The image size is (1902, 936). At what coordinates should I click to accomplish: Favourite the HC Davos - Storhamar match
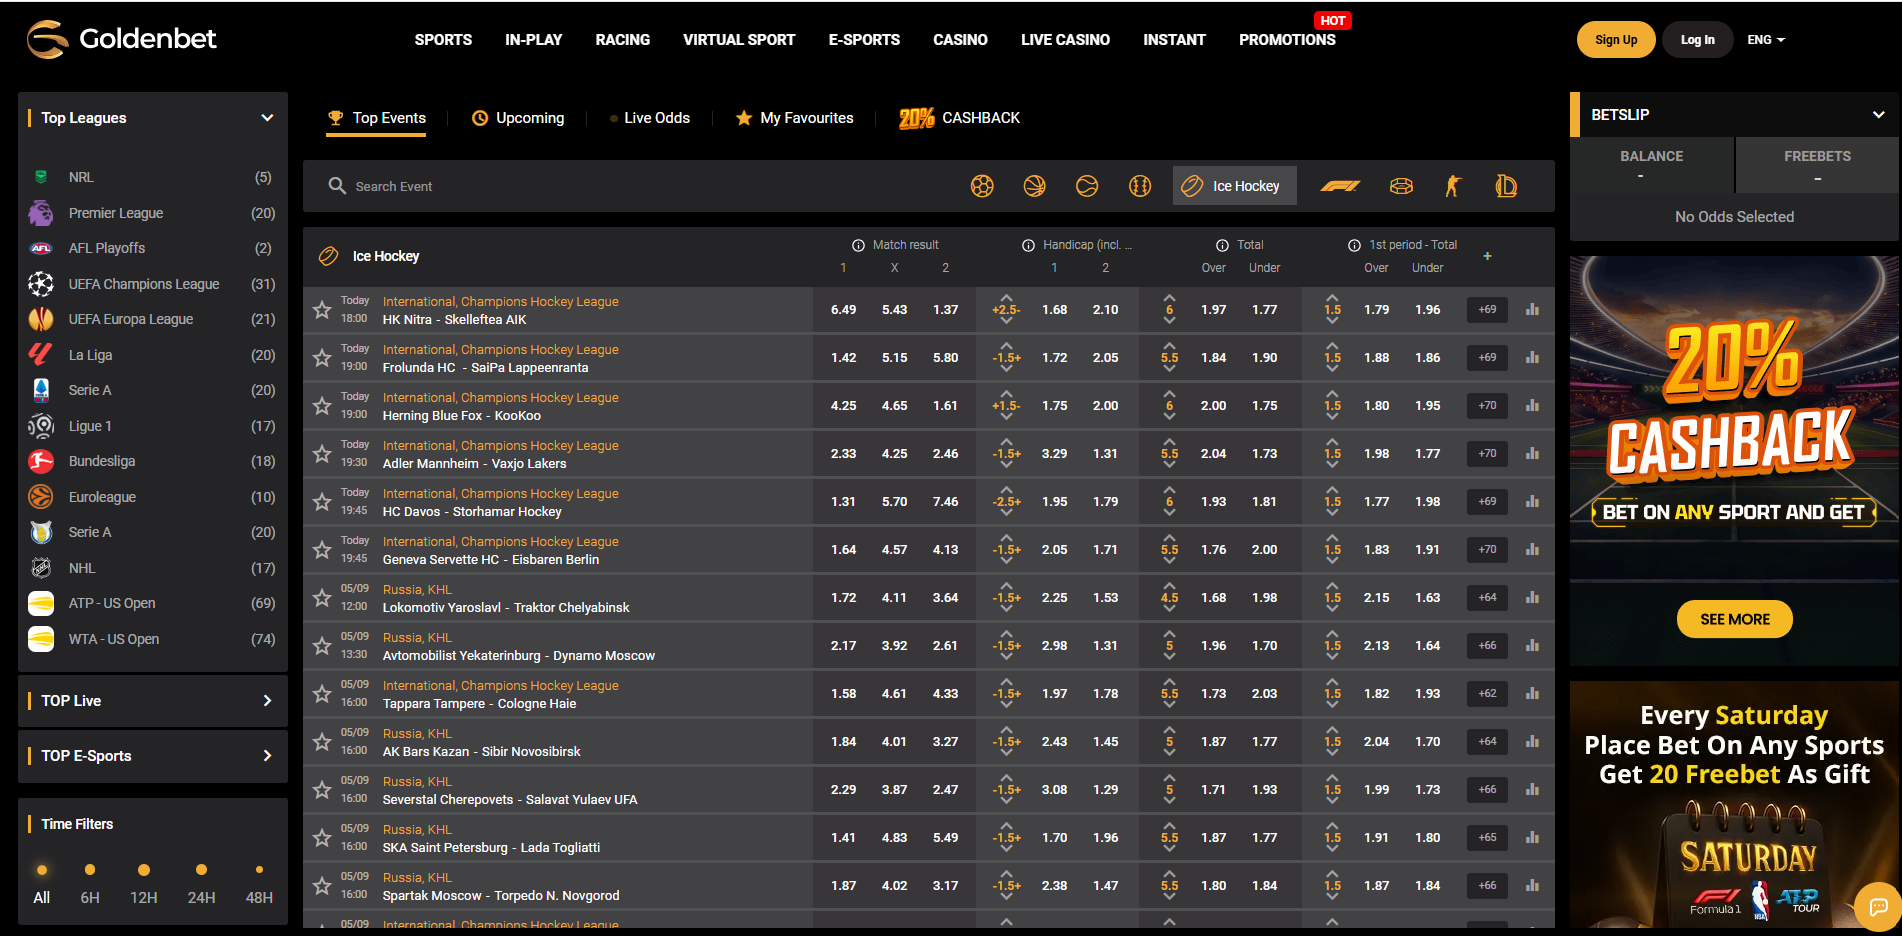322,502
